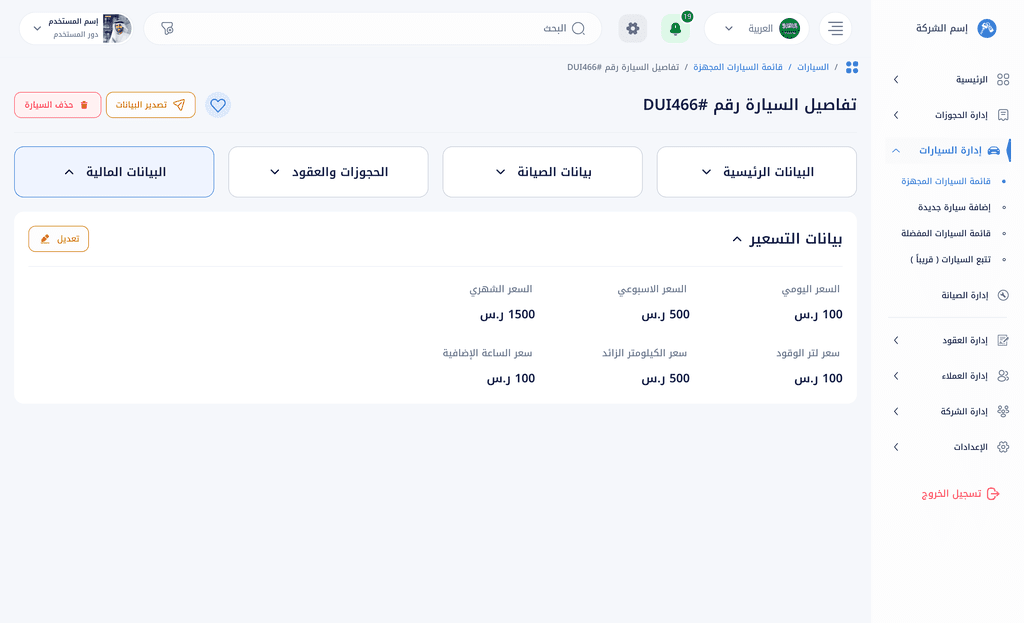Image resolution: width=1024 pixels, height=623 pixels.
Task: Open user profile dropdown arrow
Action: tap(37, 29)
